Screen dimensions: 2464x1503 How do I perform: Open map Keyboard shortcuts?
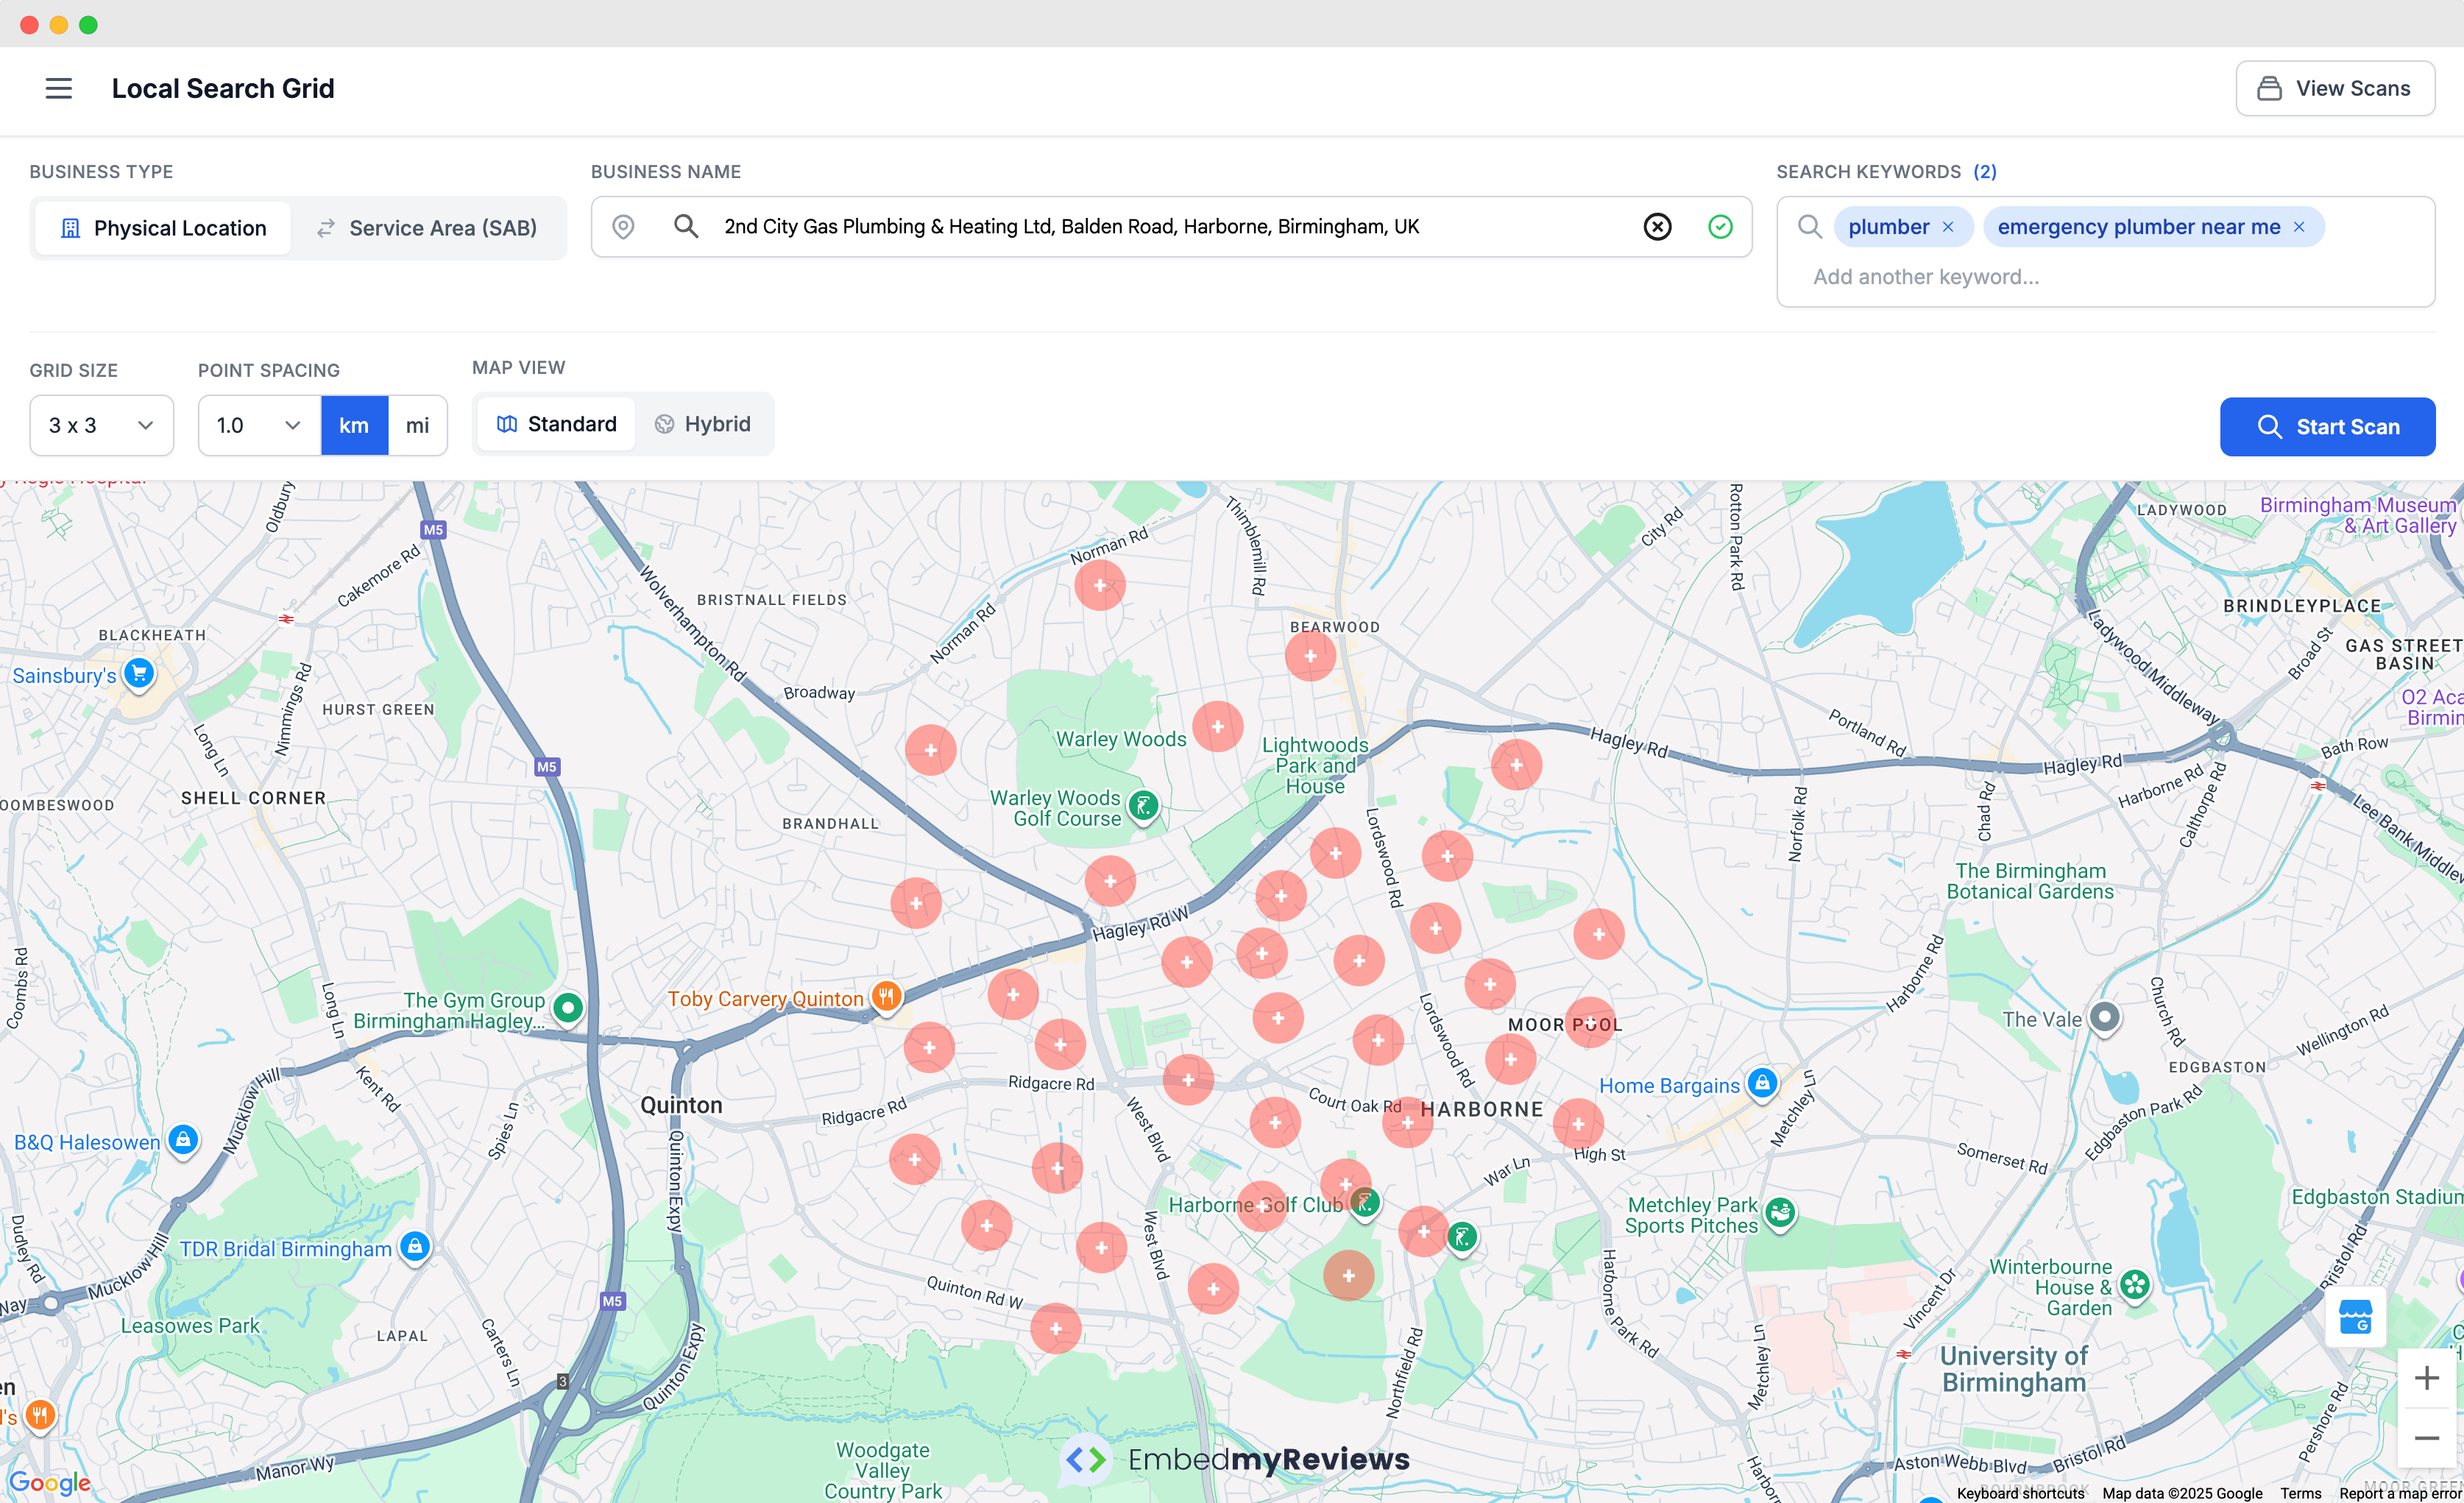(x=2020, y=1493)
